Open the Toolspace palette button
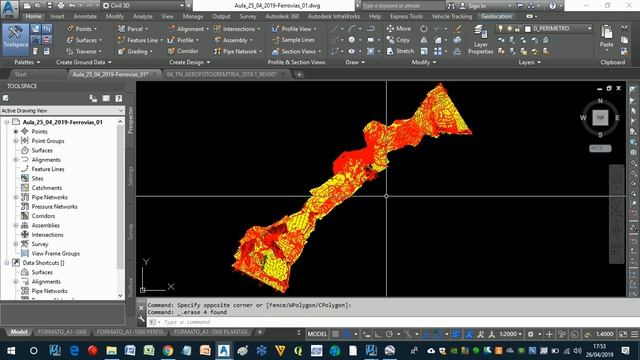 tap(16, 40)
